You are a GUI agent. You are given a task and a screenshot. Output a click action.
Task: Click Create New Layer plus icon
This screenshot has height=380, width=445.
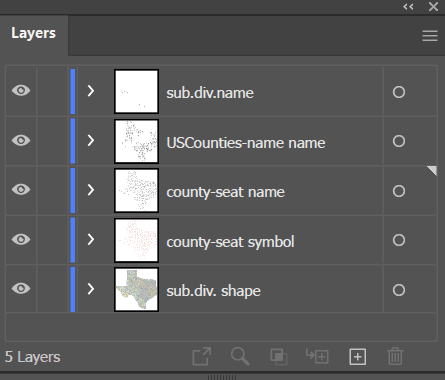click(x=358, y=357)
